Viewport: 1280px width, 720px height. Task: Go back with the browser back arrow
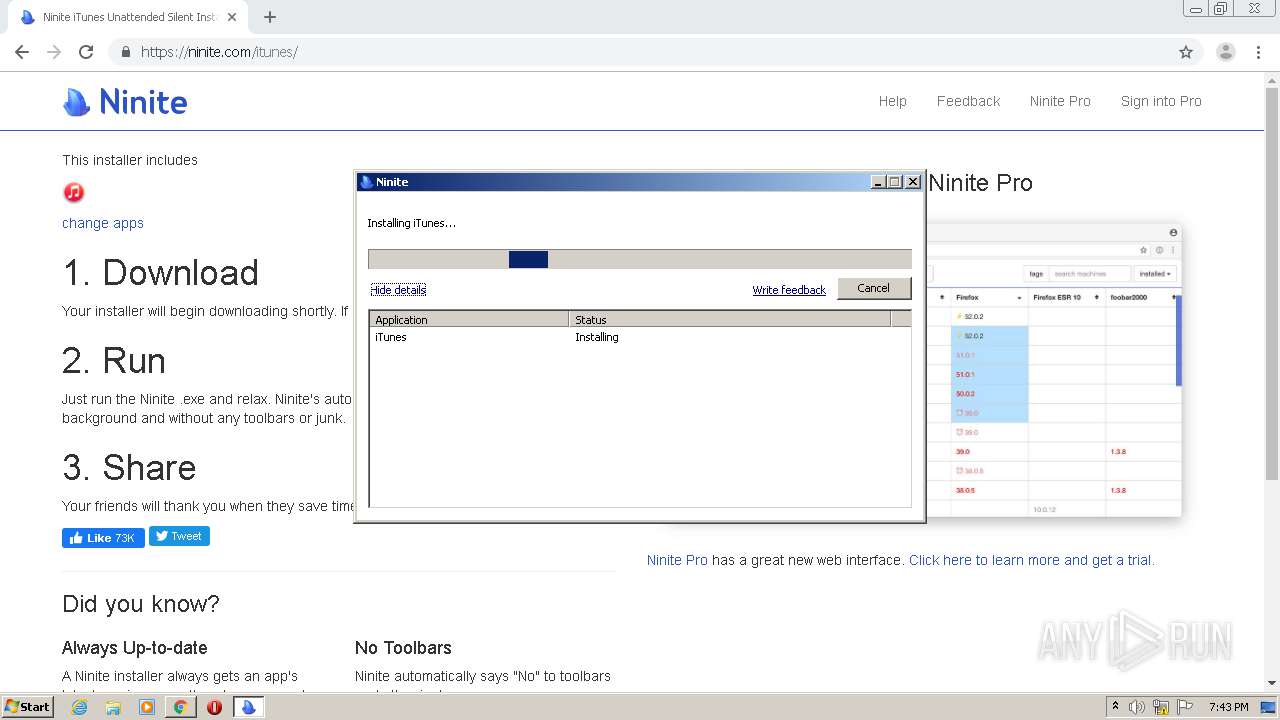tap(22, 52)
